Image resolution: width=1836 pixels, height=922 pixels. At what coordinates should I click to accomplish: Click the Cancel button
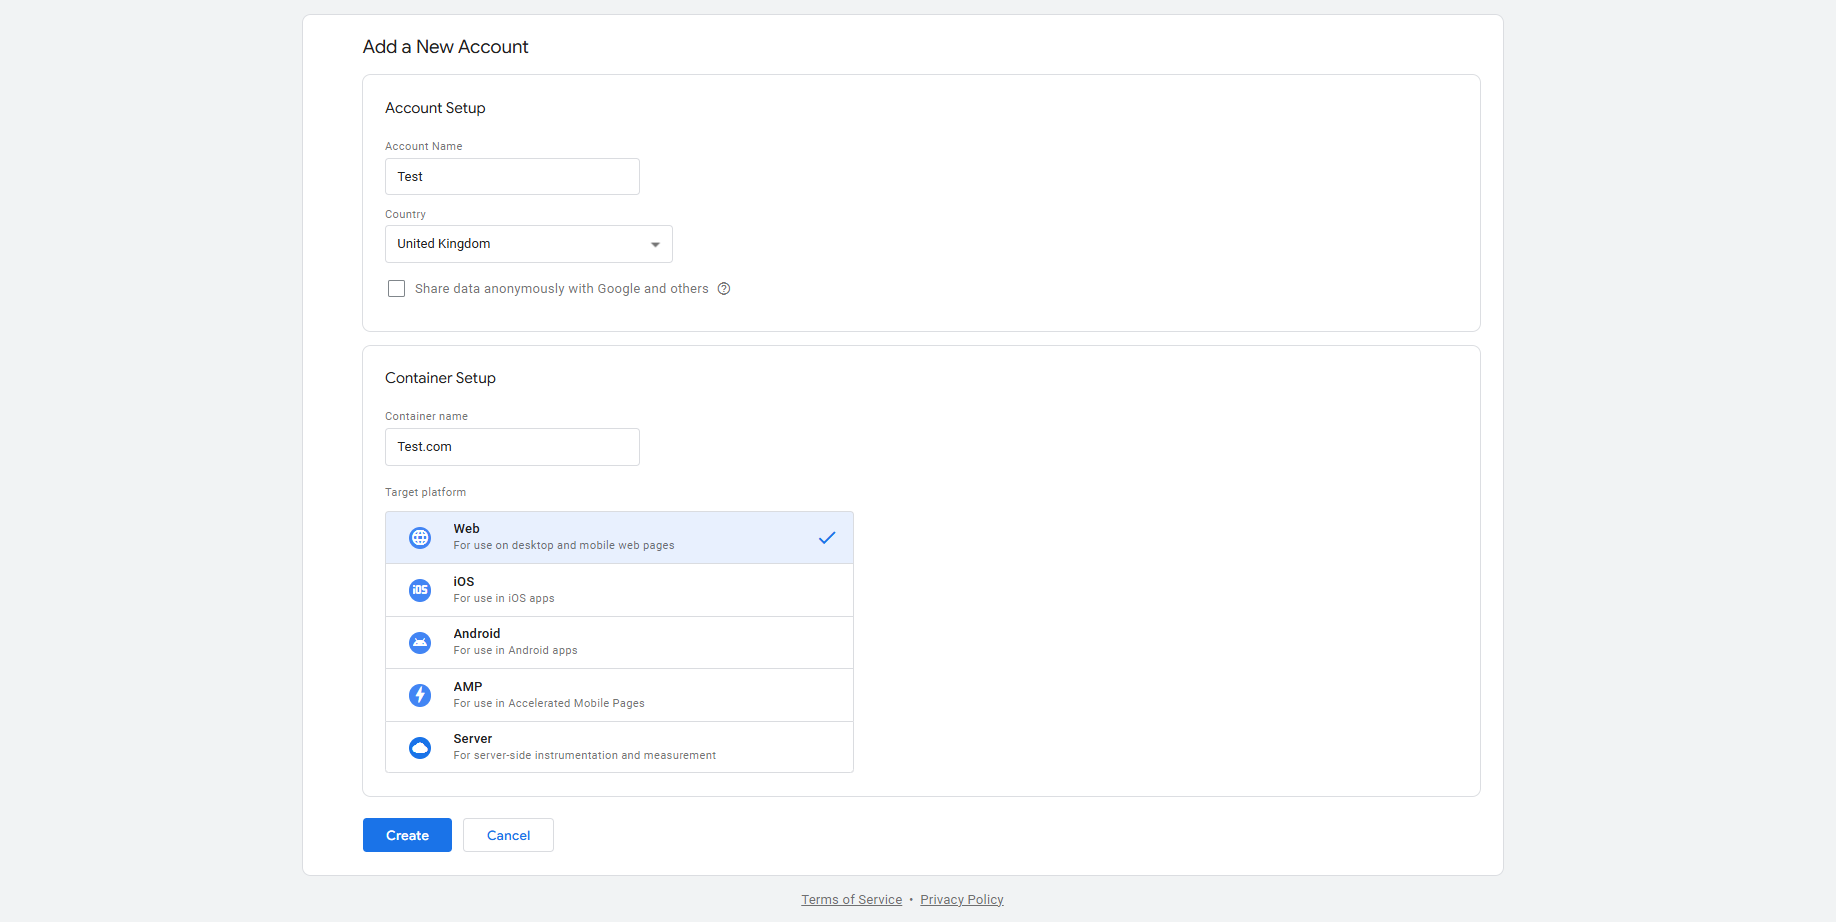click(x=508, y=835)
